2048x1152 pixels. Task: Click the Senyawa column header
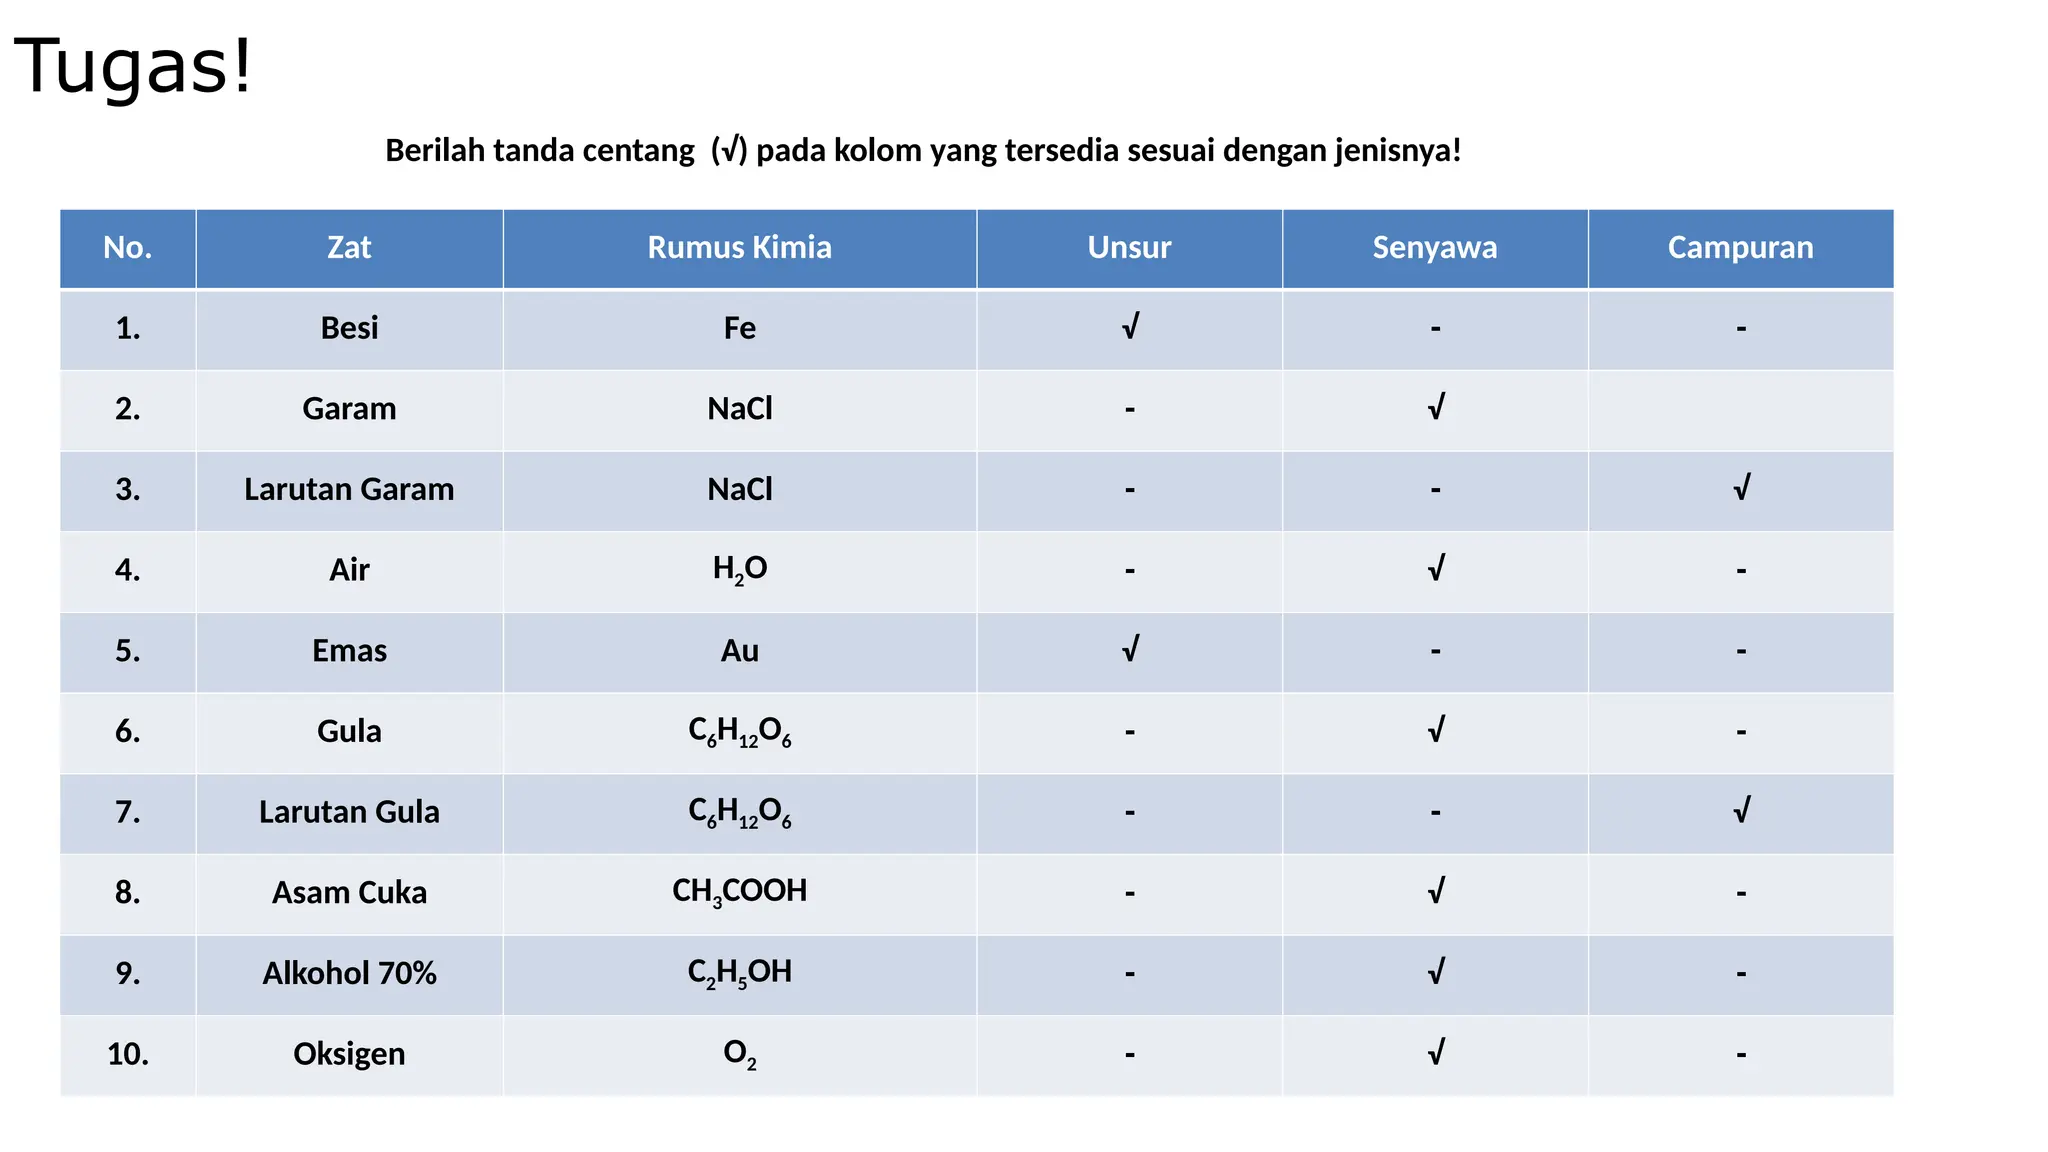1435,248
